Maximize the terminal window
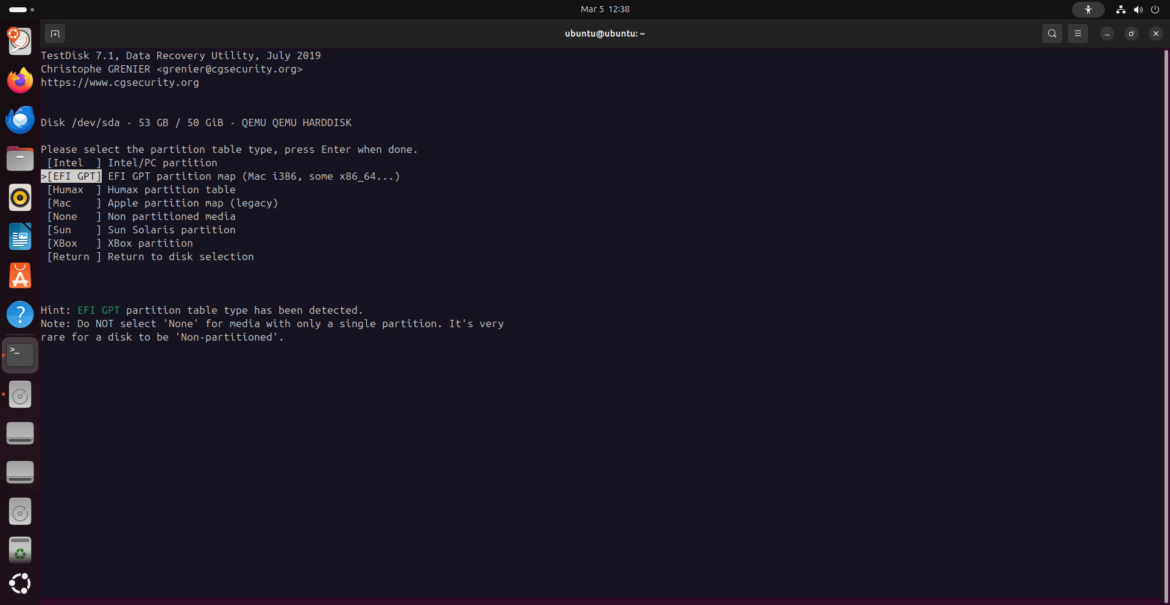Viewport: 1170px width, 605px height. pos(1131,34)
